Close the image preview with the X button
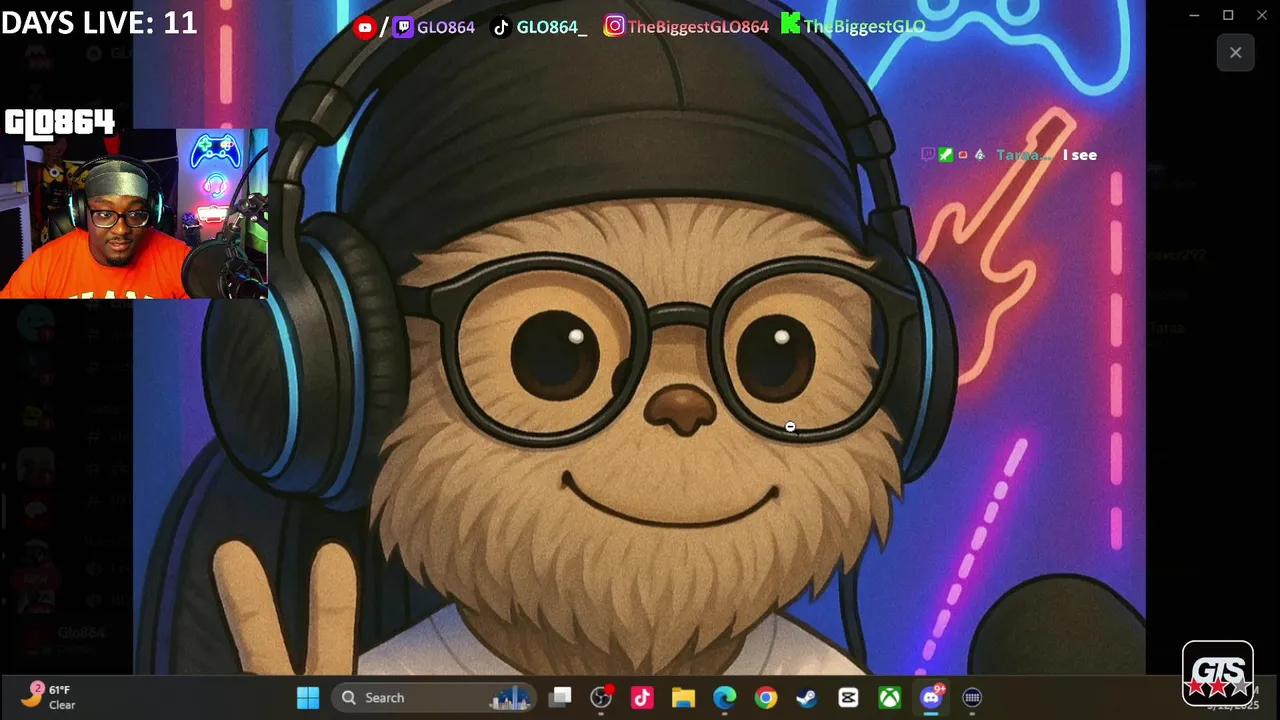 pyautogui.click(x=1236, y=53)
